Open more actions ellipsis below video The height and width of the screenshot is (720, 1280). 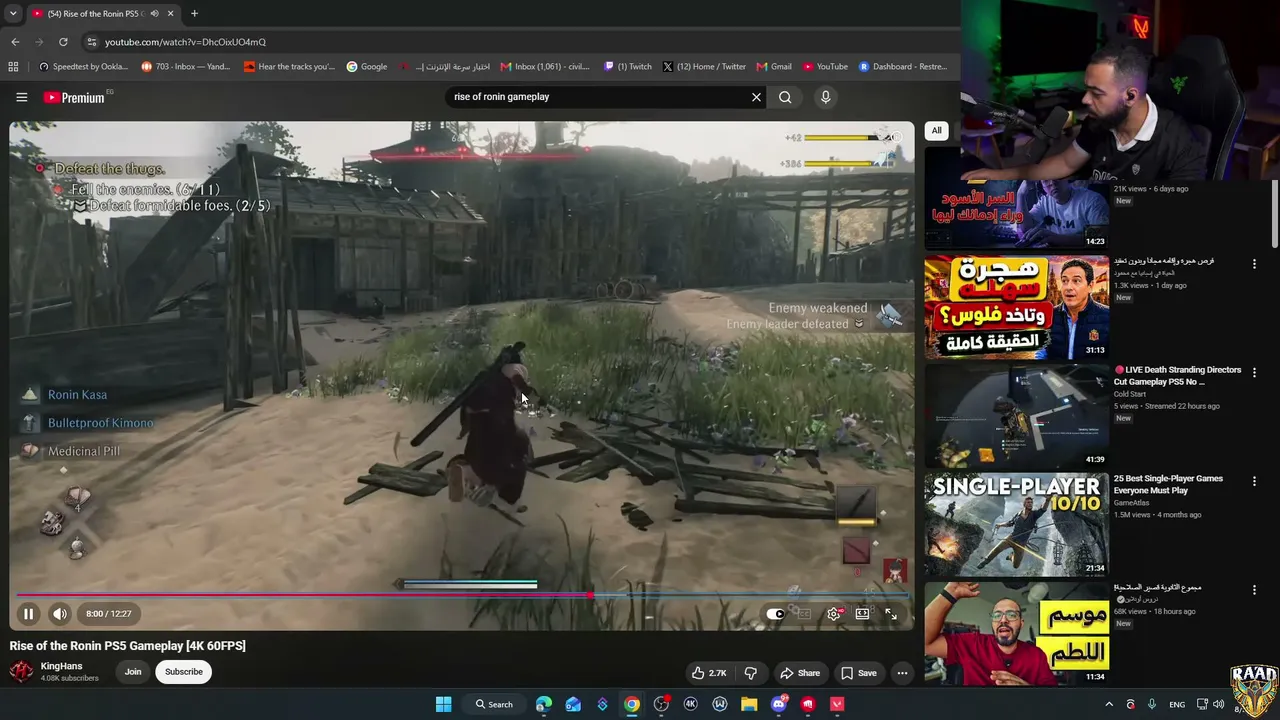(x=902, y=673)
